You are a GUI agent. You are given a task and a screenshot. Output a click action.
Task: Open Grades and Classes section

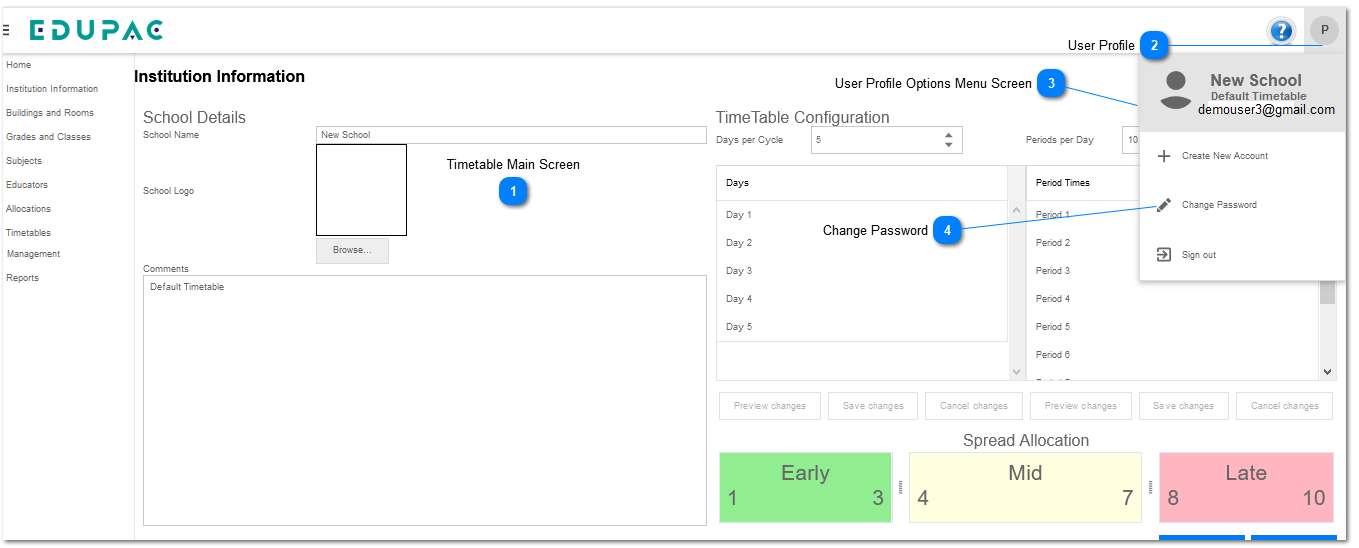click(48, 137)
